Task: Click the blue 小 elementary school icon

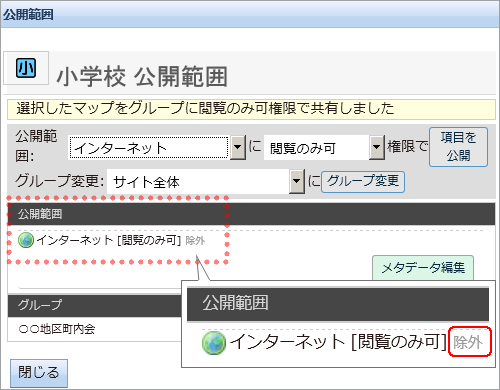Action: coord(26,68)
